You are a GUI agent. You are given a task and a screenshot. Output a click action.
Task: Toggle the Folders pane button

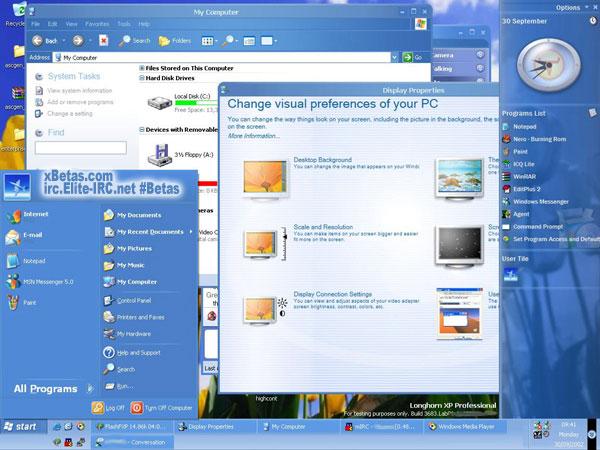[x=174, y=41]
